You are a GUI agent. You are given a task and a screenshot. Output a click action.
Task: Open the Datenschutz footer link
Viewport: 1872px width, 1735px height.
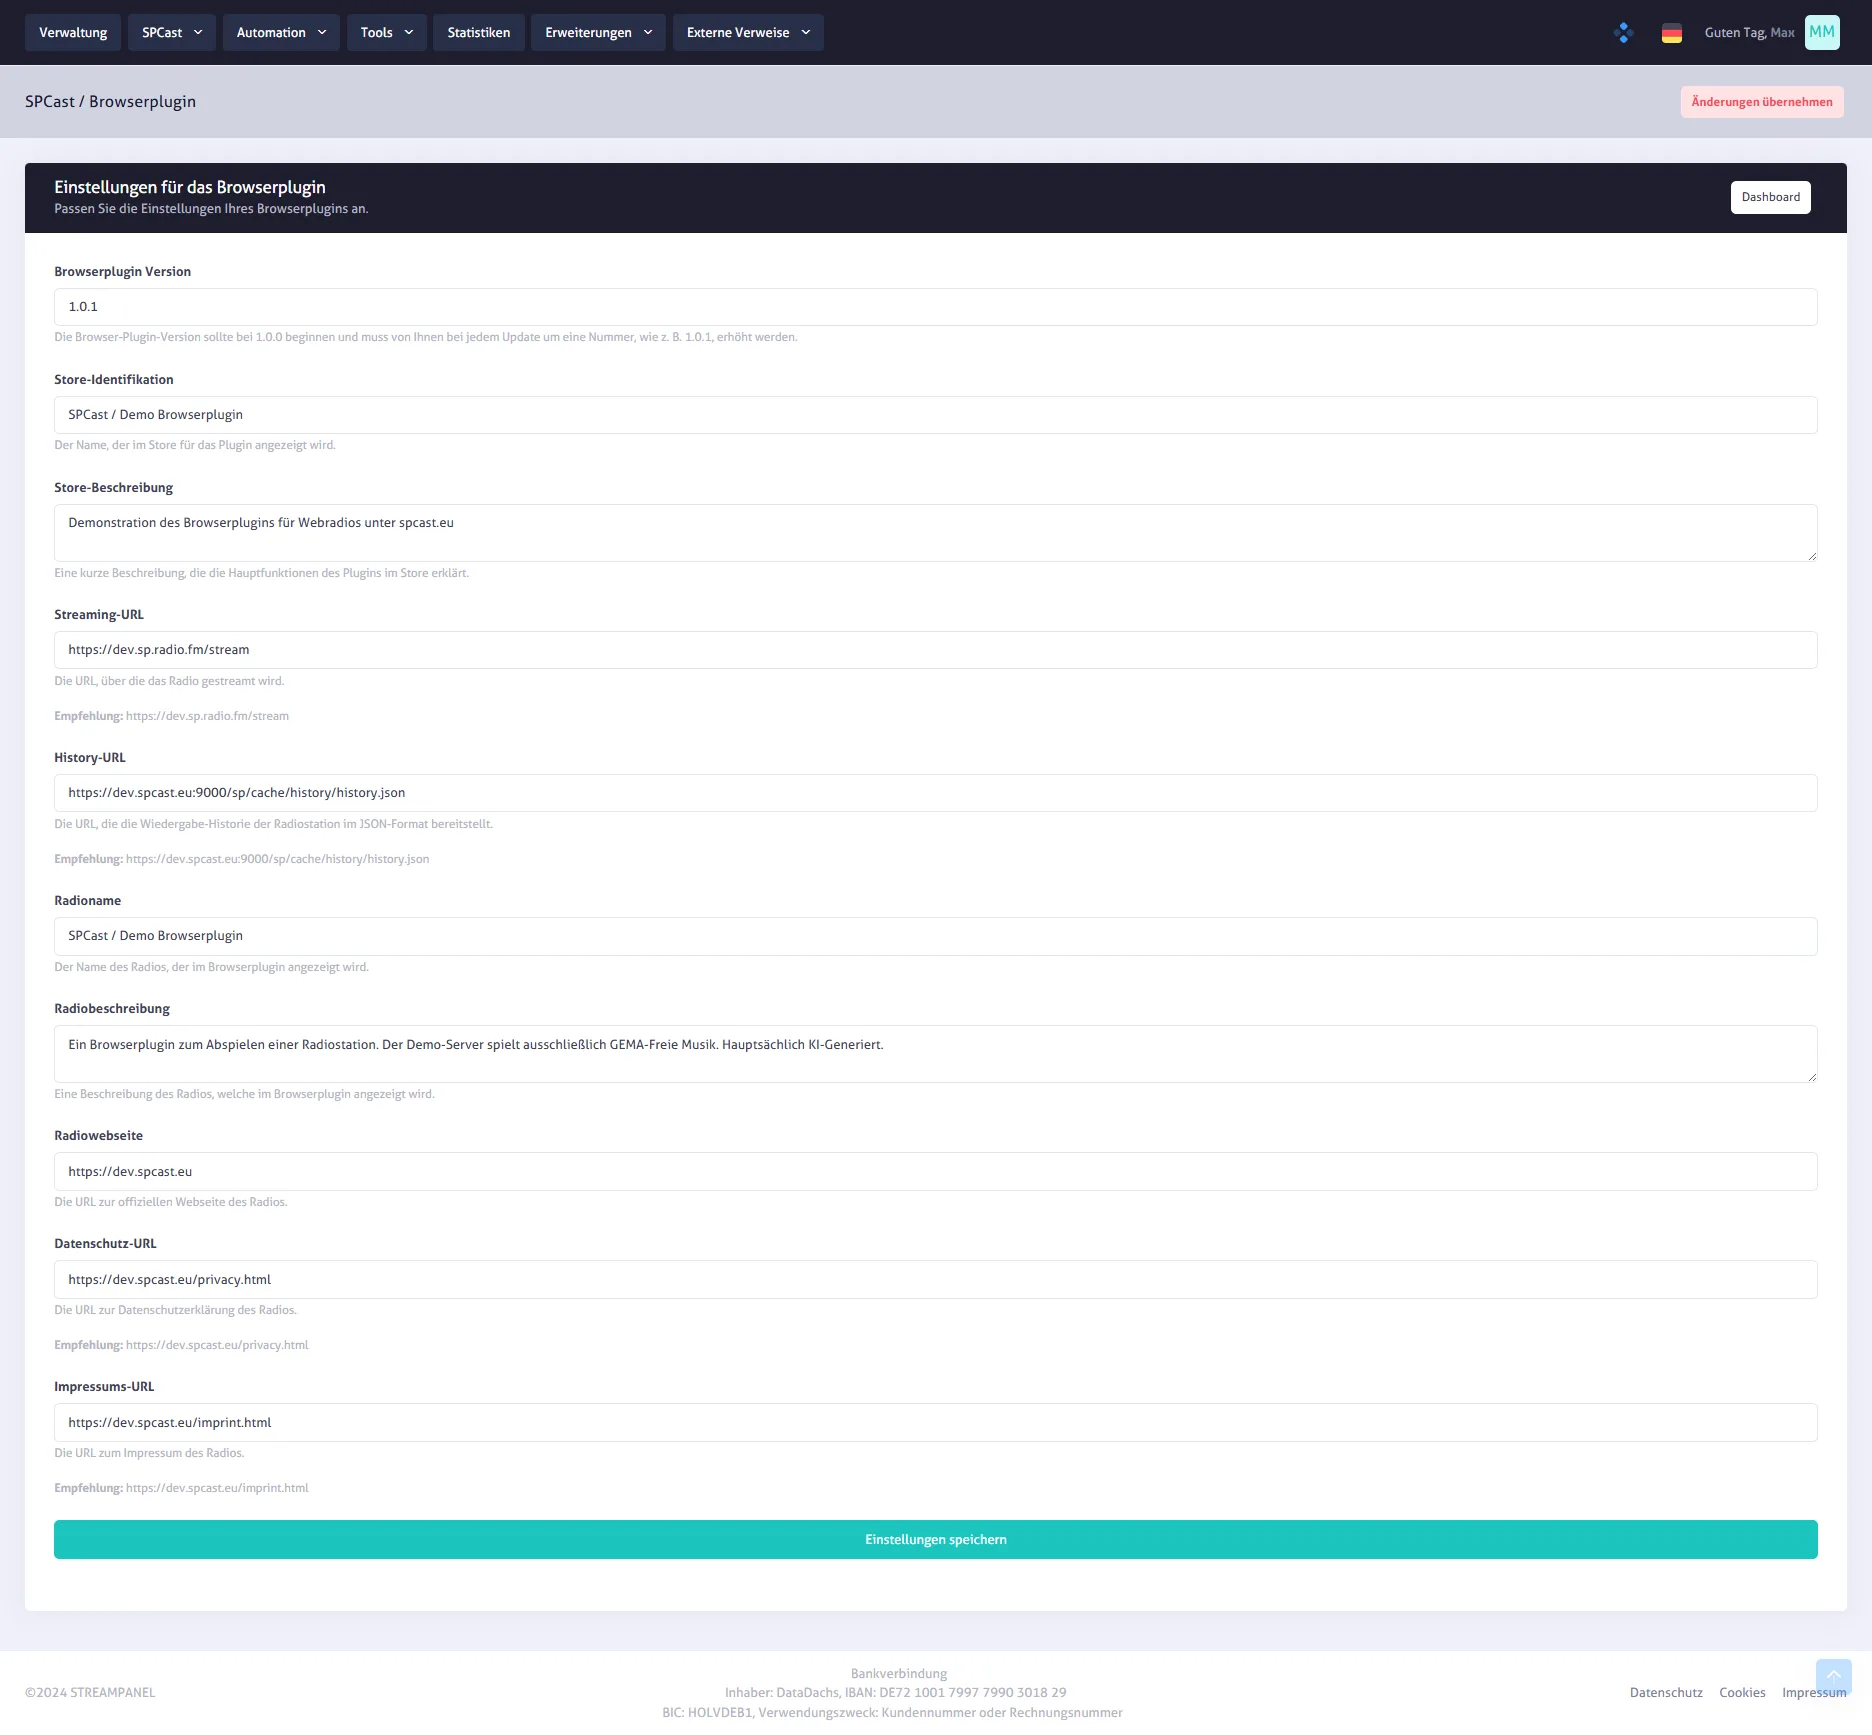tap(1666, 1693)
